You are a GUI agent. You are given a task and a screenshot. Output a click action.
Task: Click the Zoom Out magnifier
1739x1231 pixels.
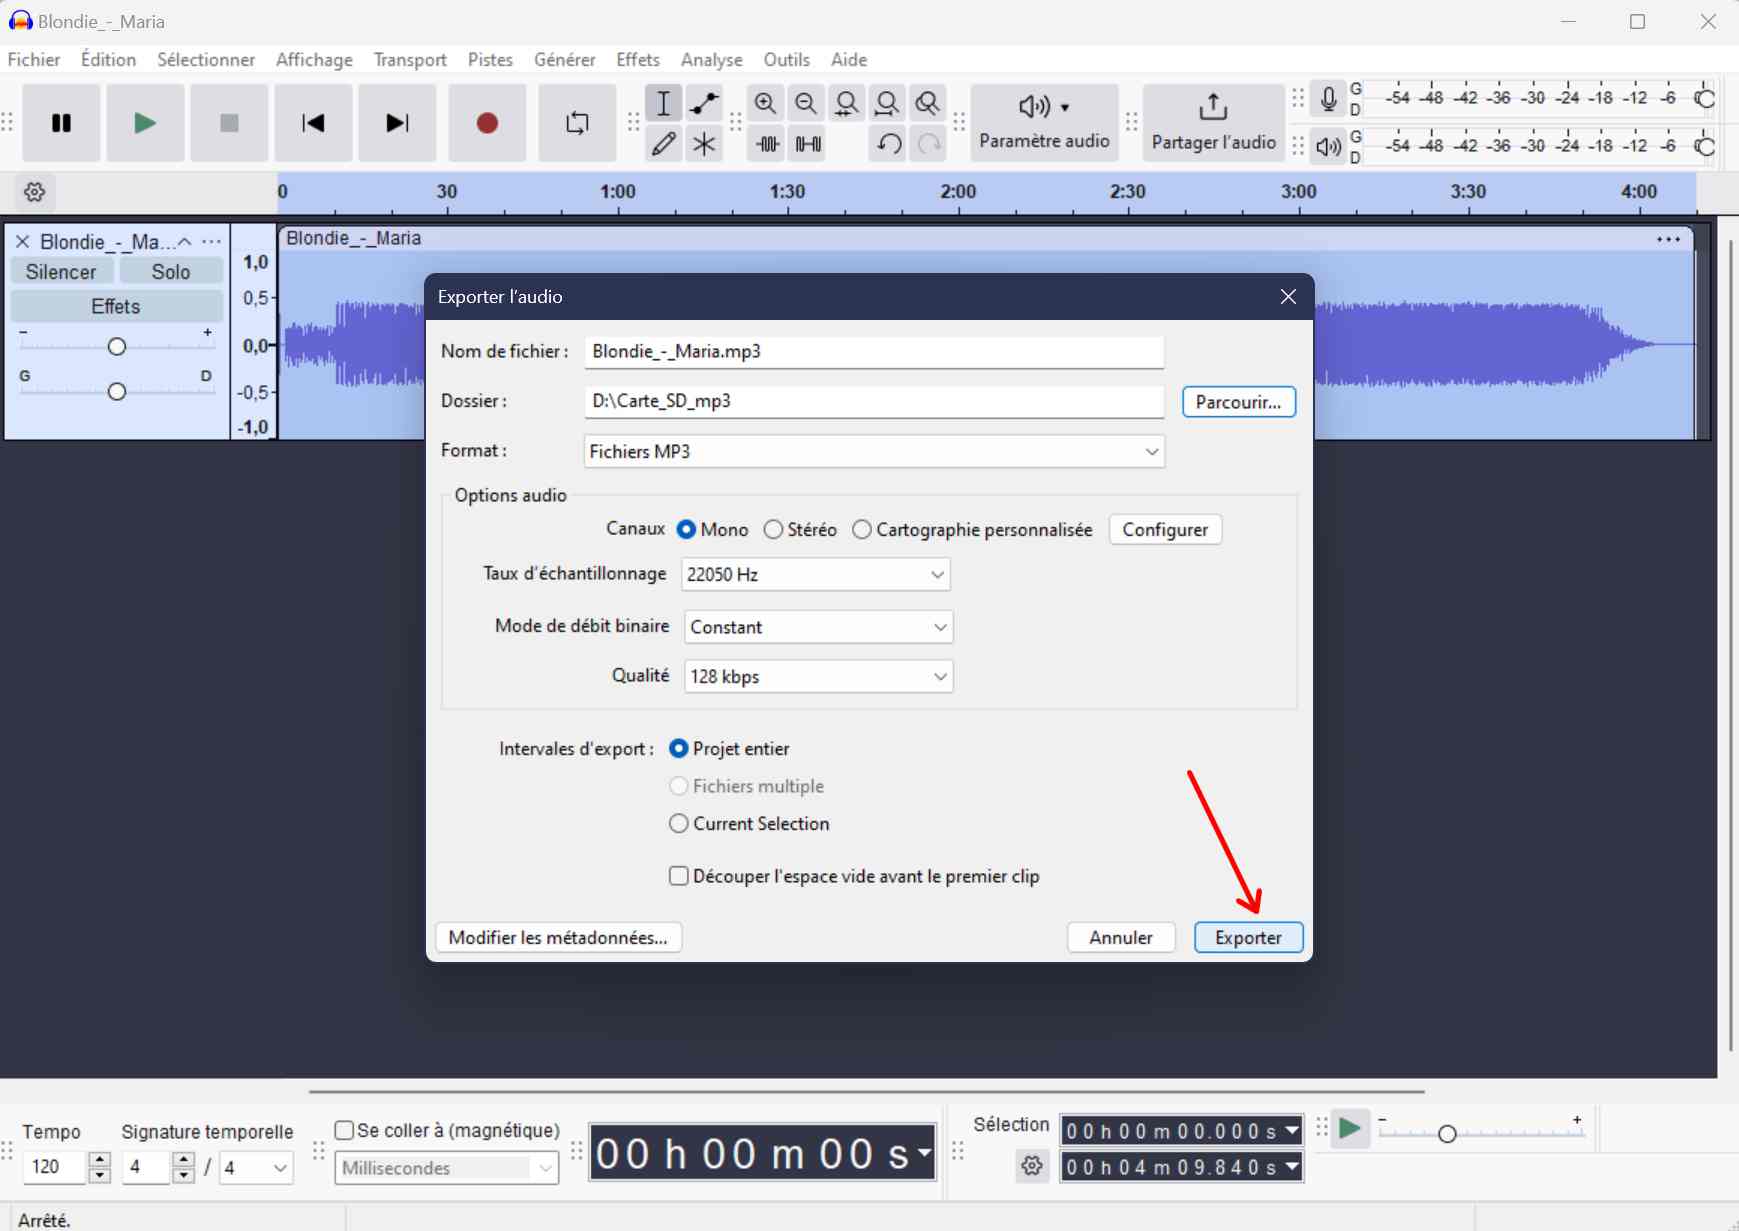click(x=806, y=103)
